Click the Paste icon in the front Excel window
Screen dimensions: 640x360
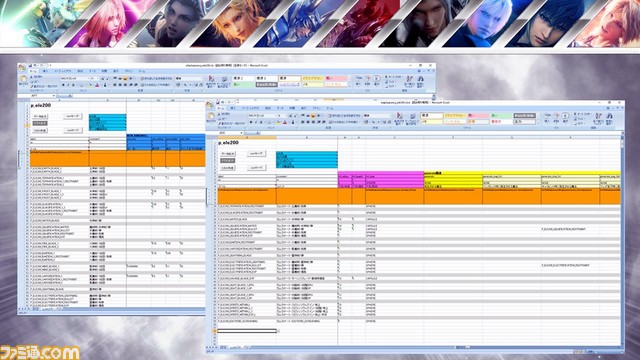tap(211, 116)
